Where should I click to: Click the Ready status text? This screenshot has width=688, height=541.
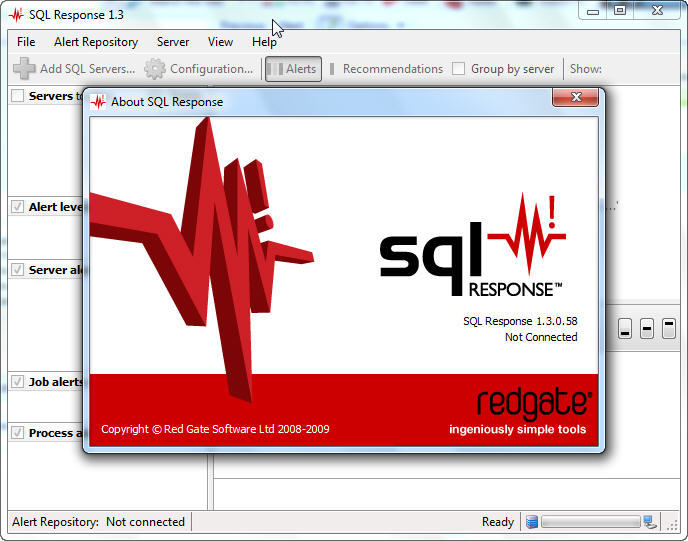tap(498, 522)
